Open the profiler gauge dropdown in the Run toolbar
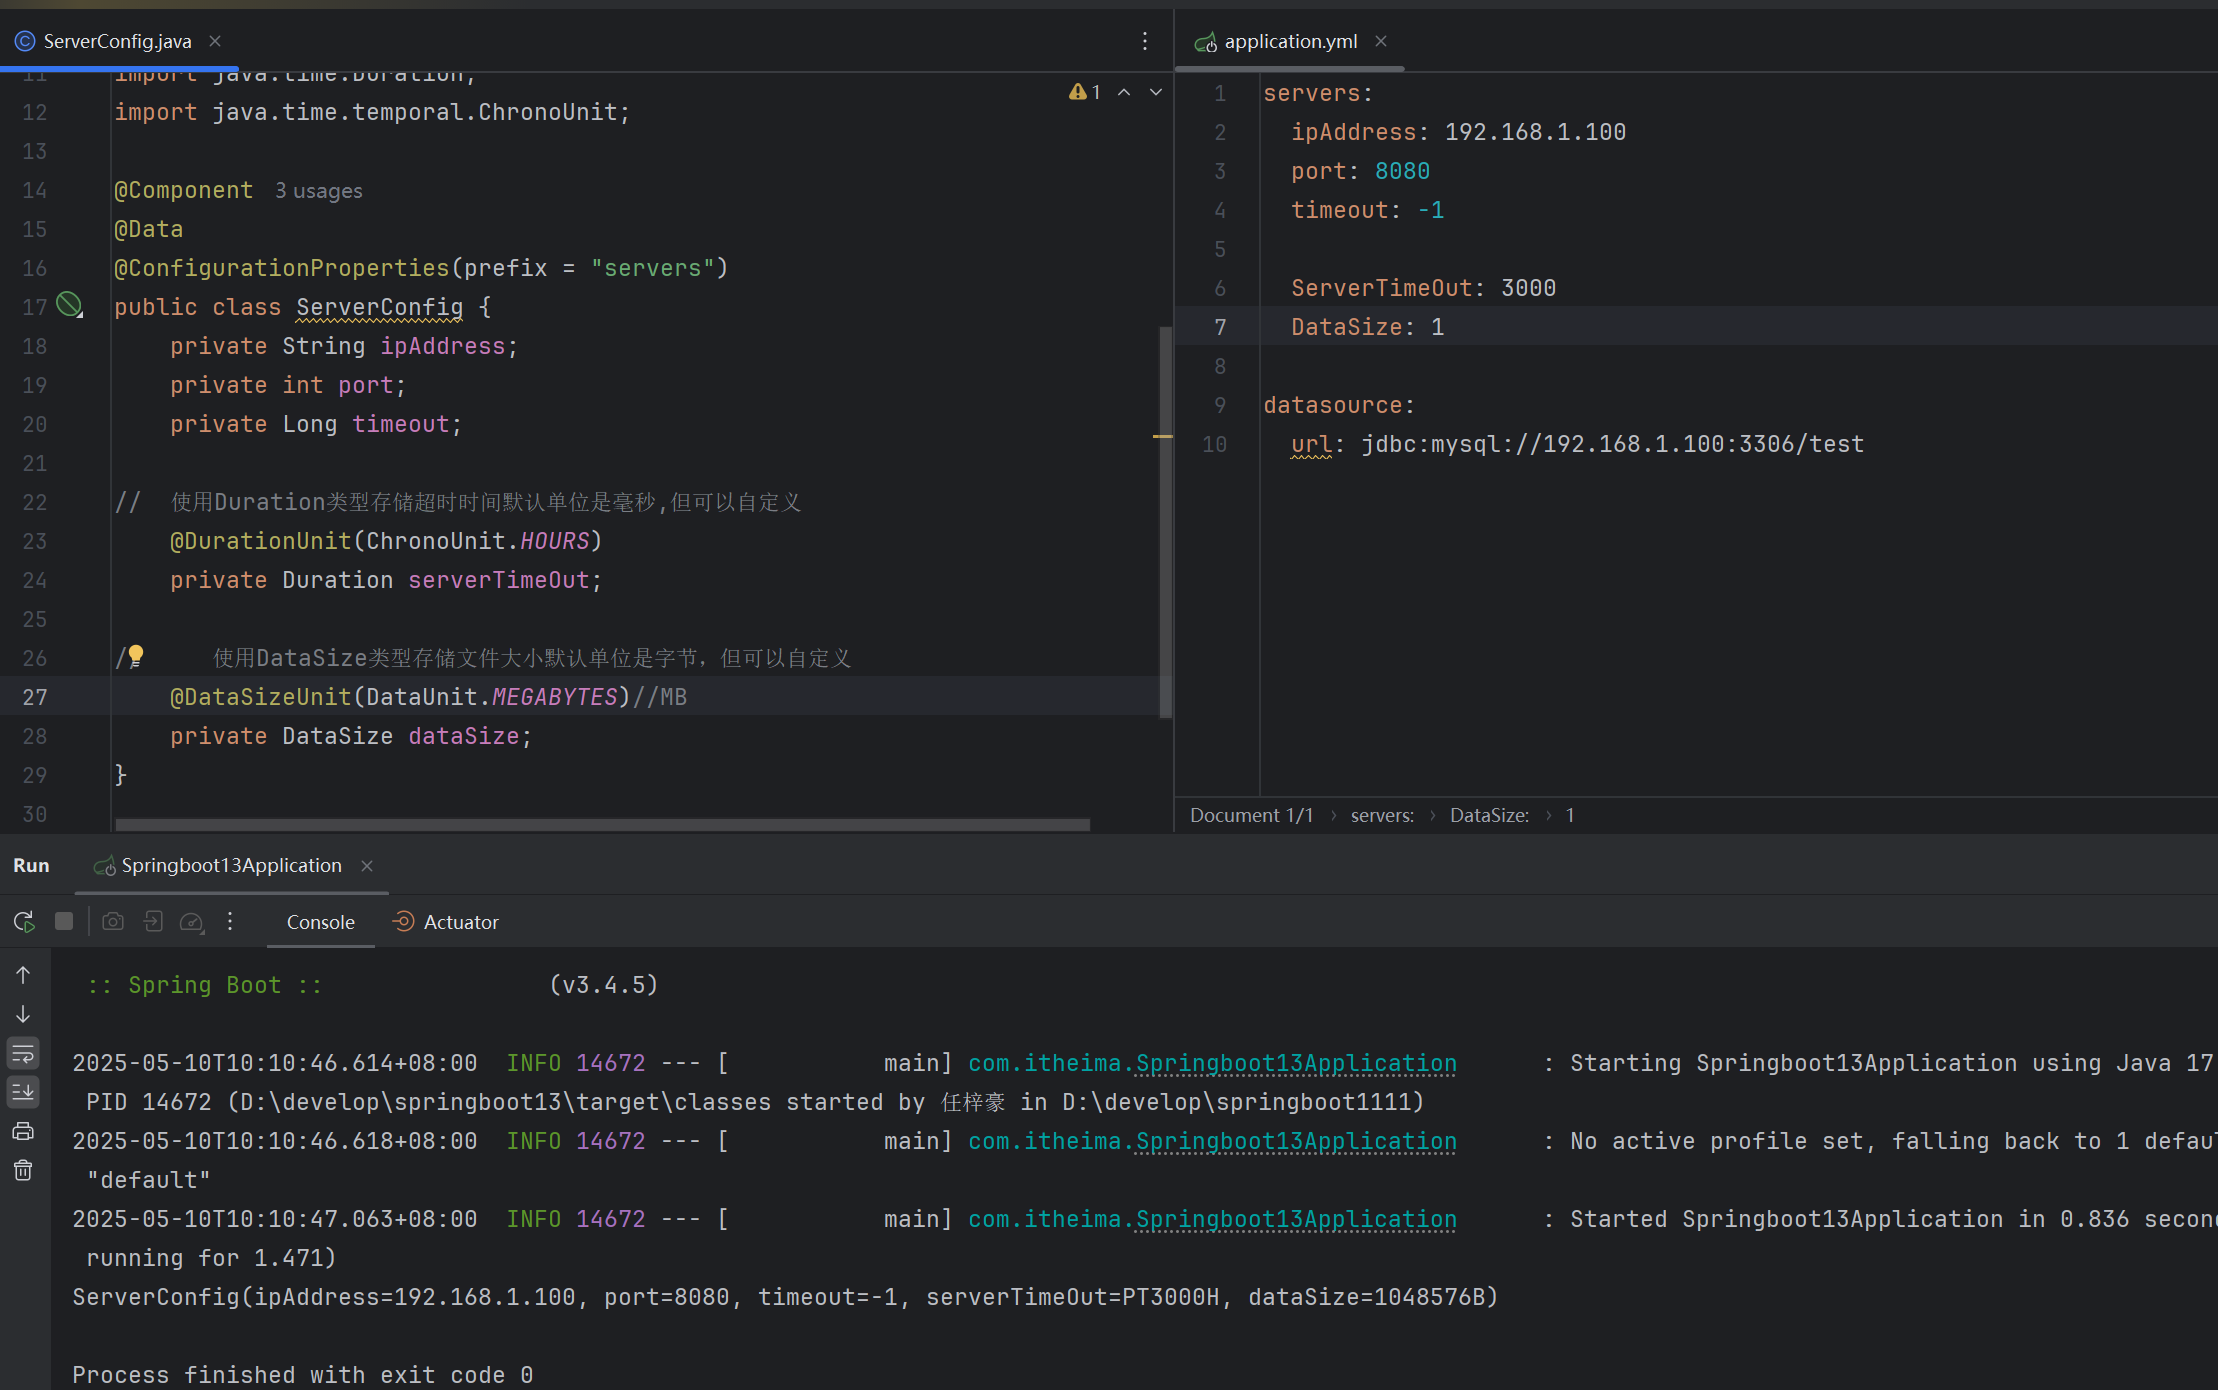Image resolution: width=2218 pixels, height=1390 pixels. pyautogui.click(x=192, y=922)
